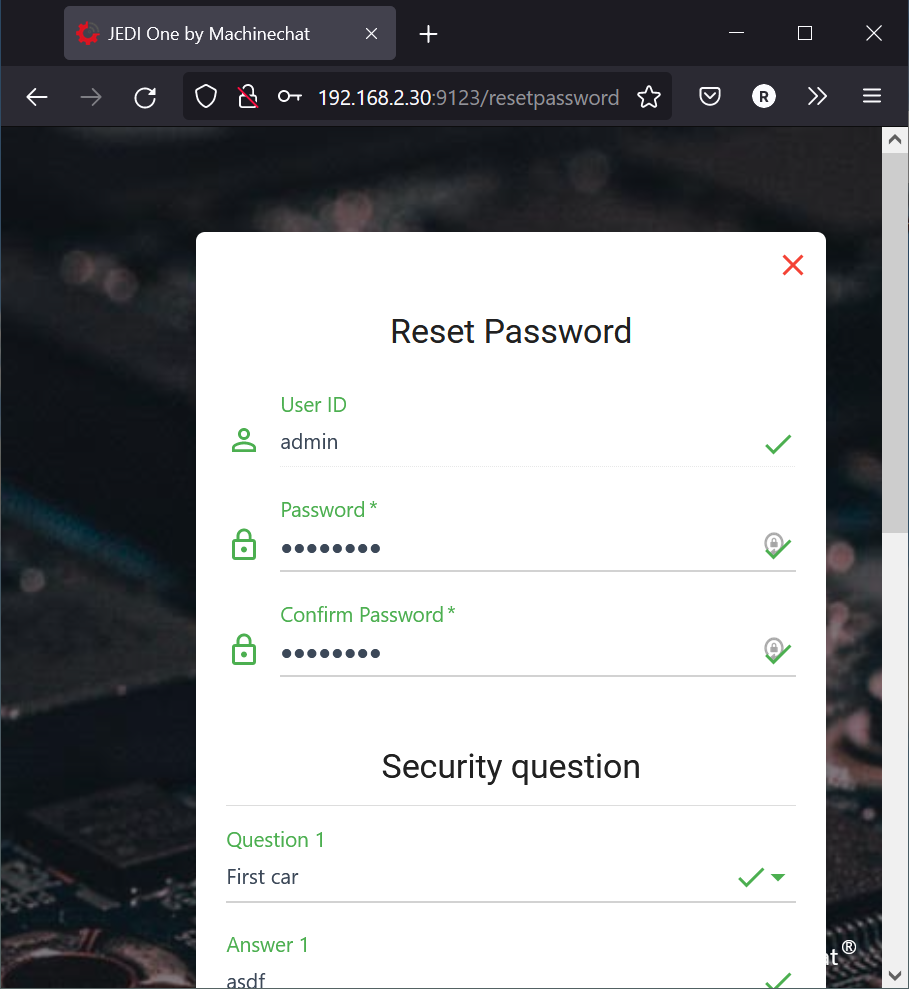
Task: Reload the current page
Action: (145, 97)
